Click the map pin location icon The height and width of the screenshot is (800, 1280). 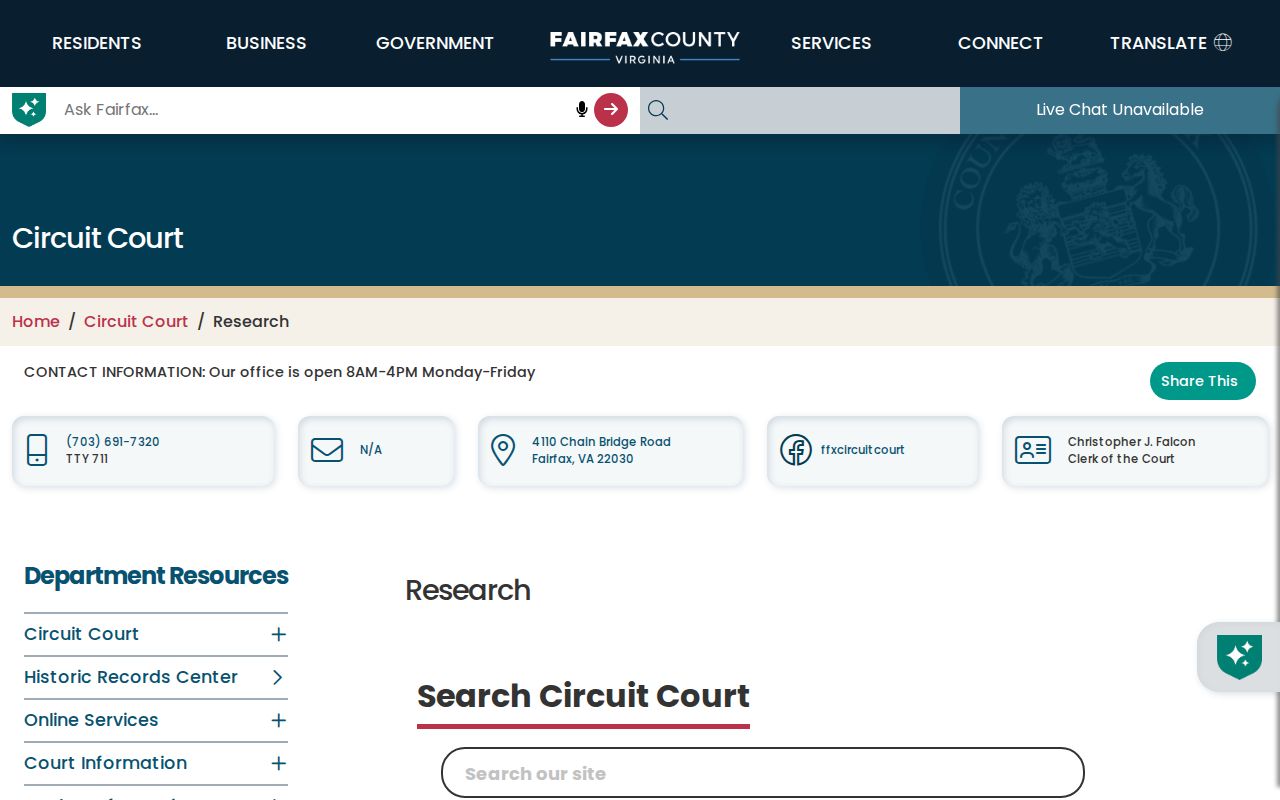pos(503,450)
